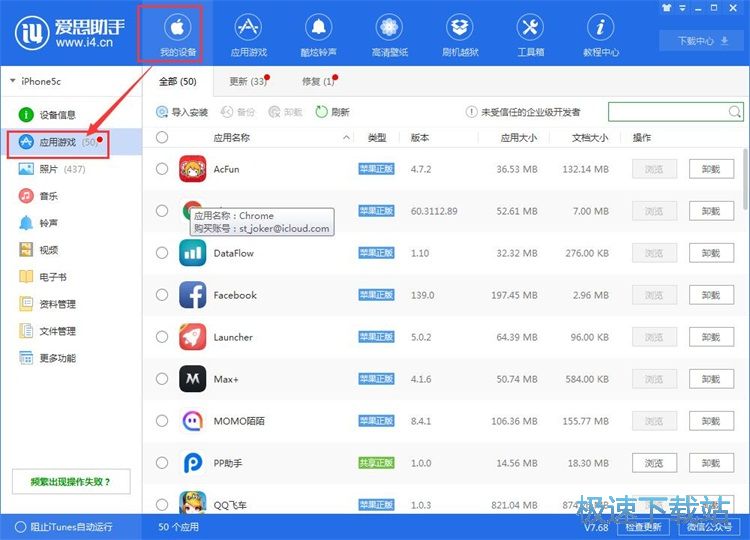Open the 酷炫铃声 ringtones section

point(319,34)
